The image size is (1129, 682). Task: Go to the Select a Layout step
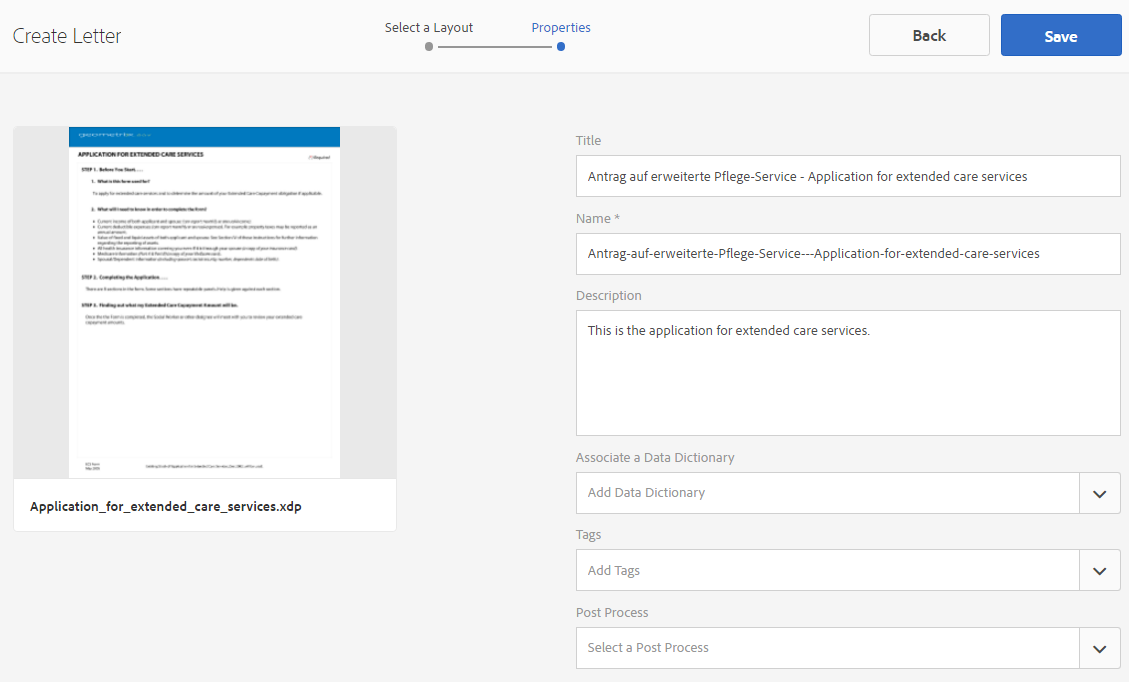point(429,28)
